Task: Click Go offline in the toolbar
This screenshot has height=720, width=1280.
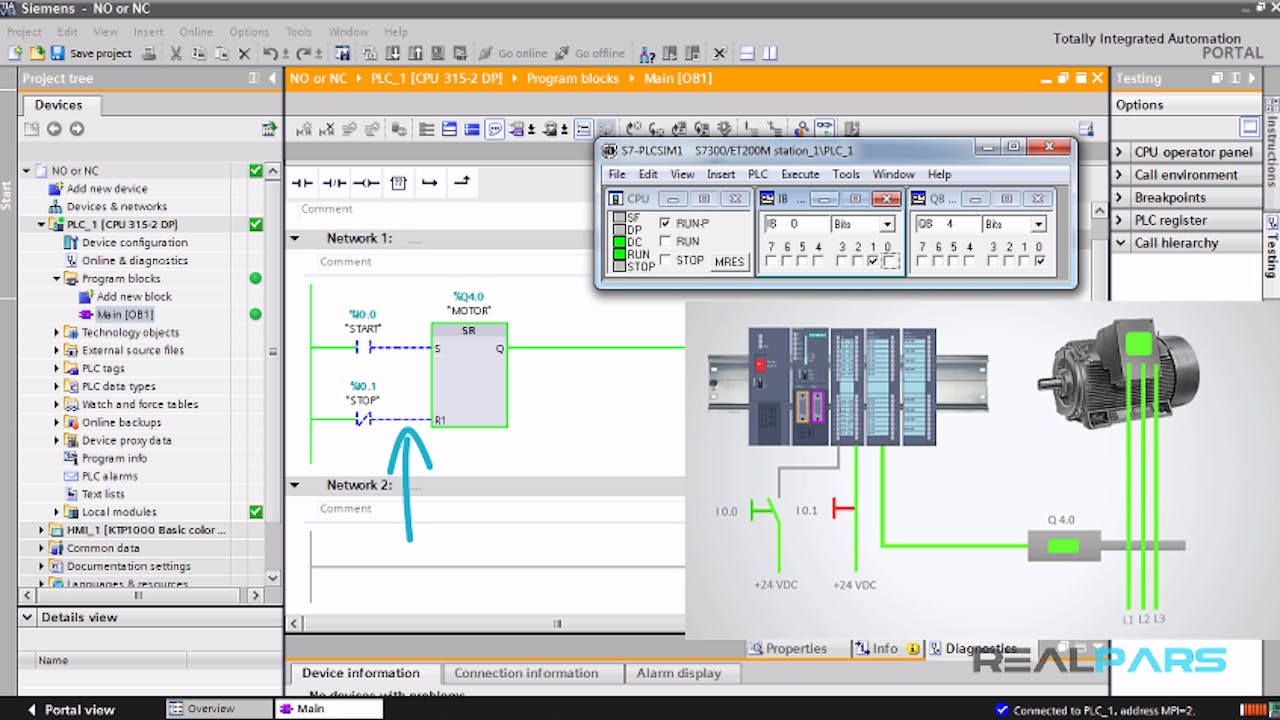Action: click(x=591, y=53)
